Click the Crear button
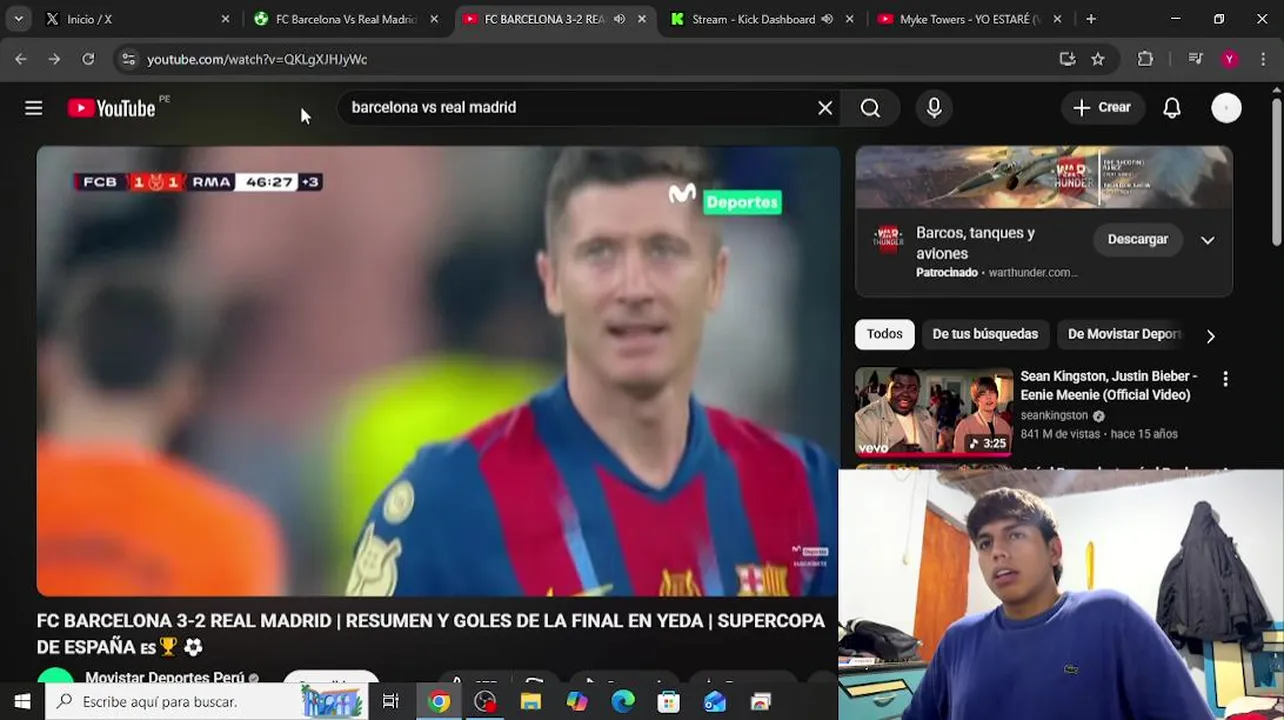 tap(1101, 108)
